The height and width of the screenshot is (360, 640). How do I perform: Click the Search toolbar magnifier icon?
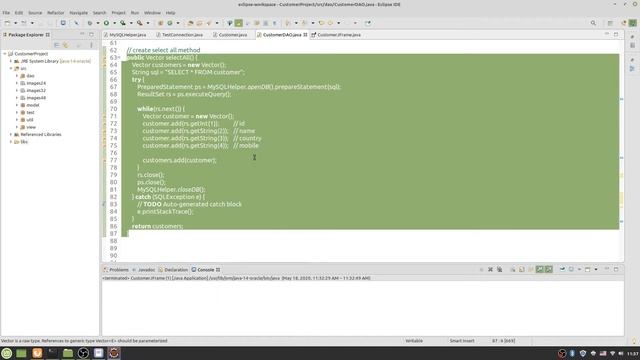tap(593, 23)
